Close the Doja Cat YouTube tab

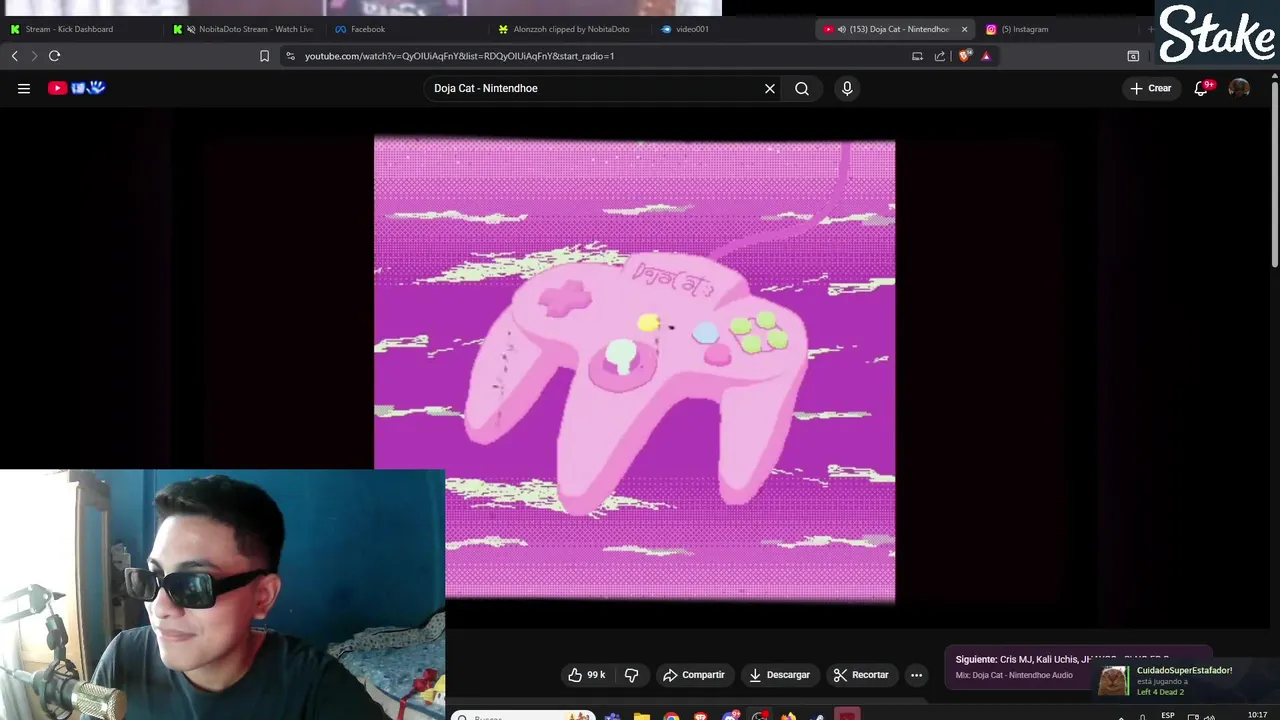(x=964, y=29)
